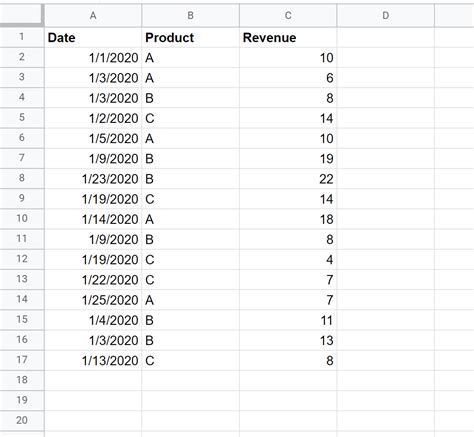Click date cell 1/13/2020
The image size is (474, 437).
[x=93, y=360]
